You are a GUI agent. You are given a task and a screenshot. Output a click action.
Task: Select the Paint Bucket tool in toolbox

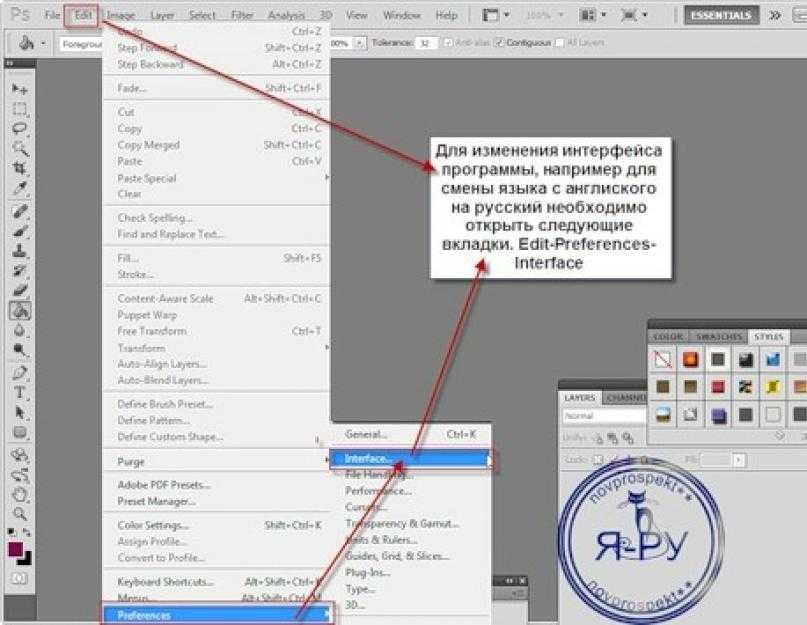pyautogui.click(x=20, y=310)
